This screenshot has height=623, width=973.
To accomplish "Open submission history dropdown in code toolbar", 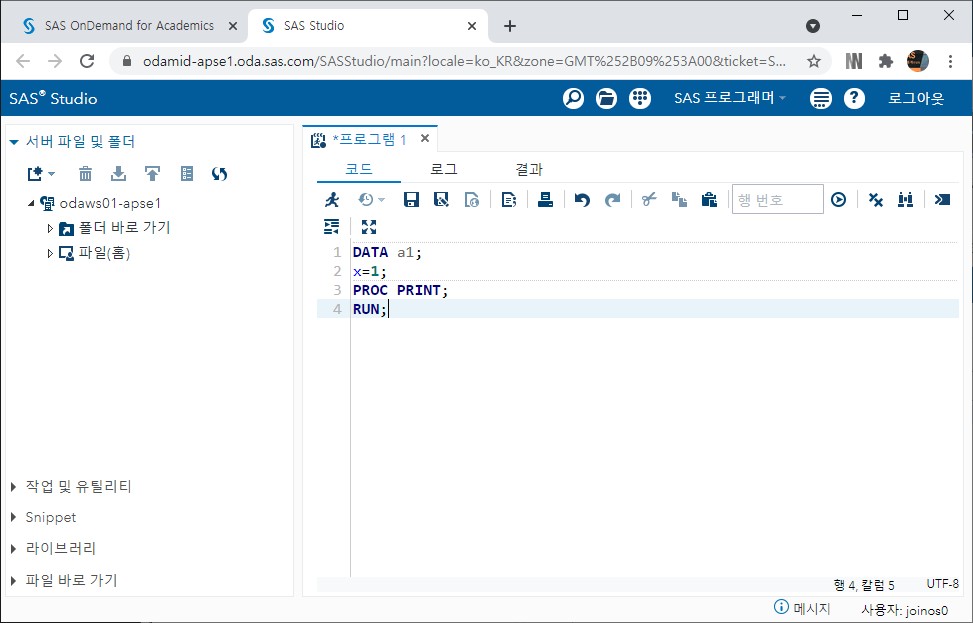I will 372,199.
